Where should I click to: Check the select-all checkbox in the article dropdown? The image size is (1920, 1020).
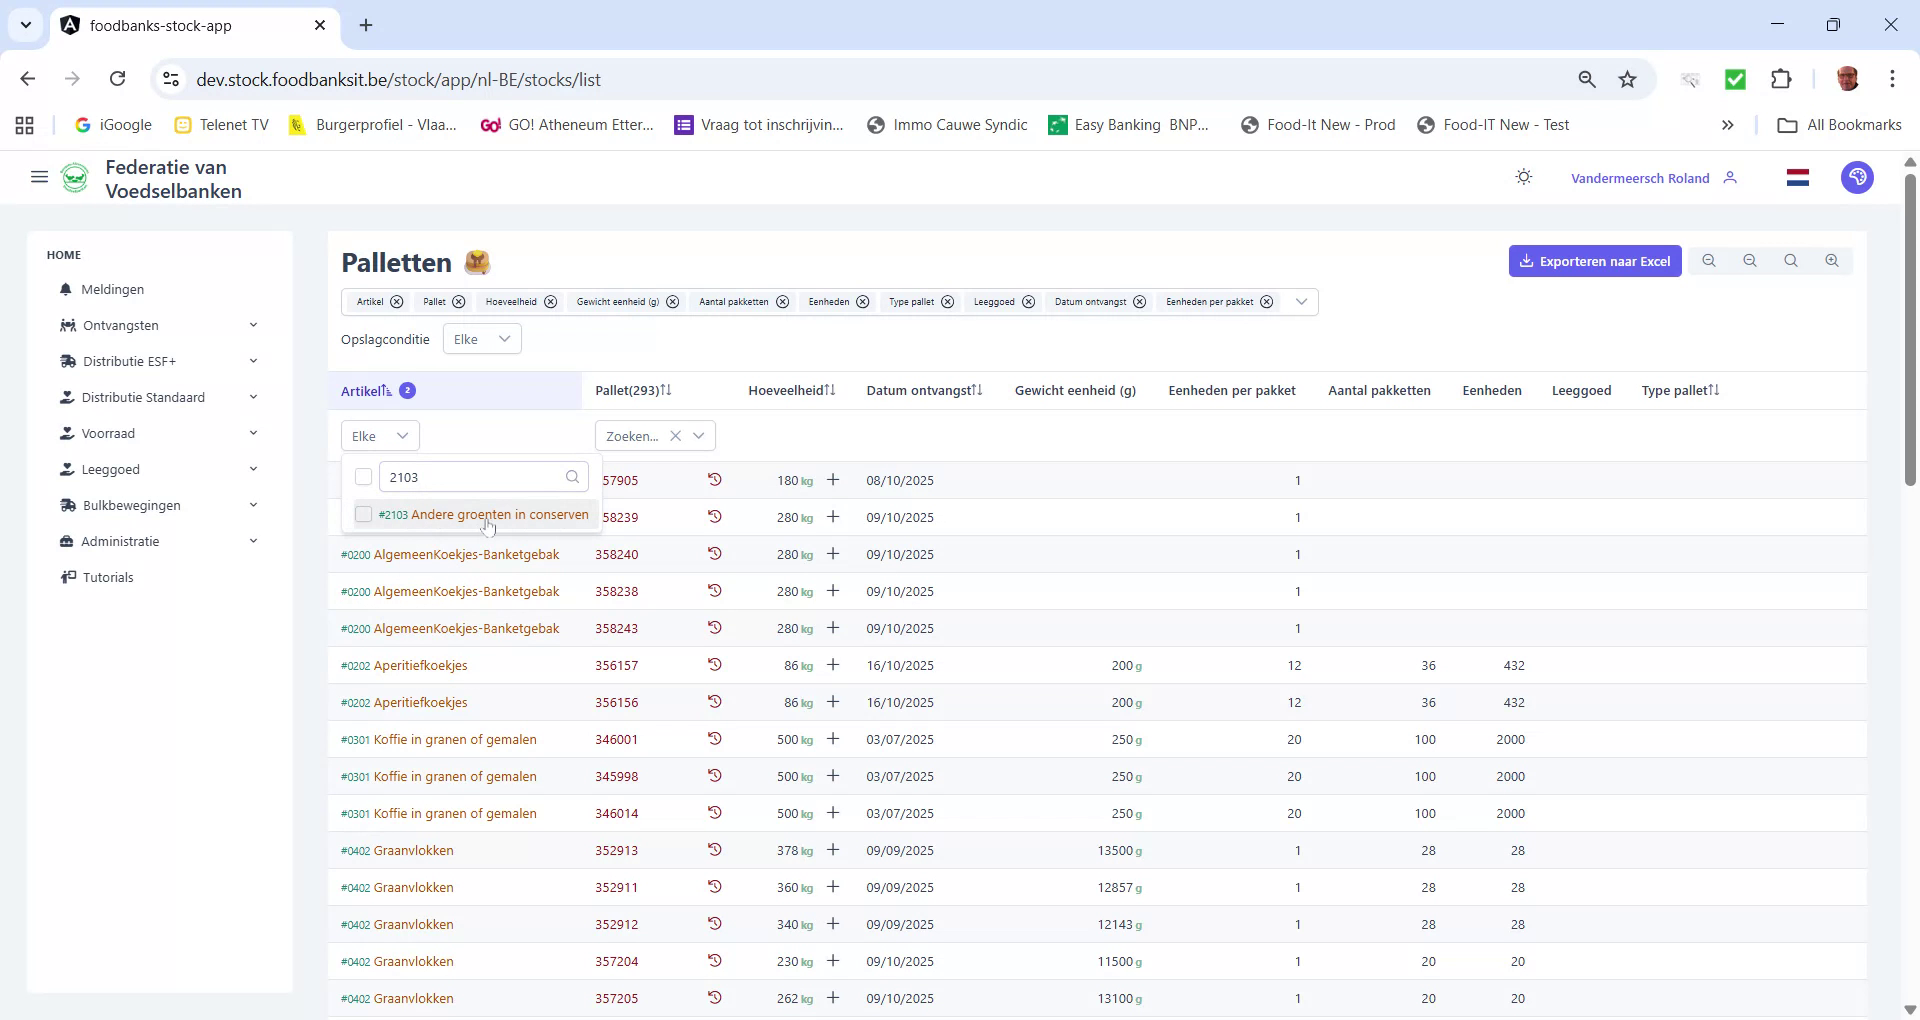[363, 477]
